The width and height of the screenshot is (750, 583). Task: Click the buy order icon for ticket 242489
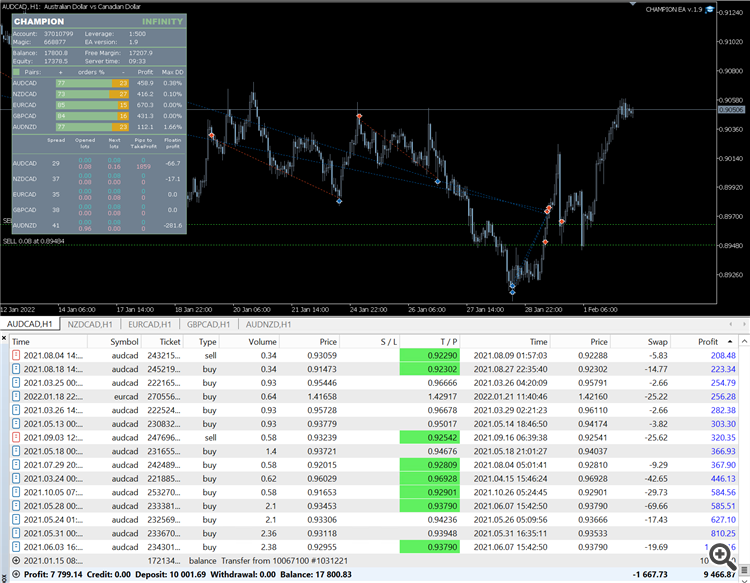pyautogui.click(x=16, y=465)
